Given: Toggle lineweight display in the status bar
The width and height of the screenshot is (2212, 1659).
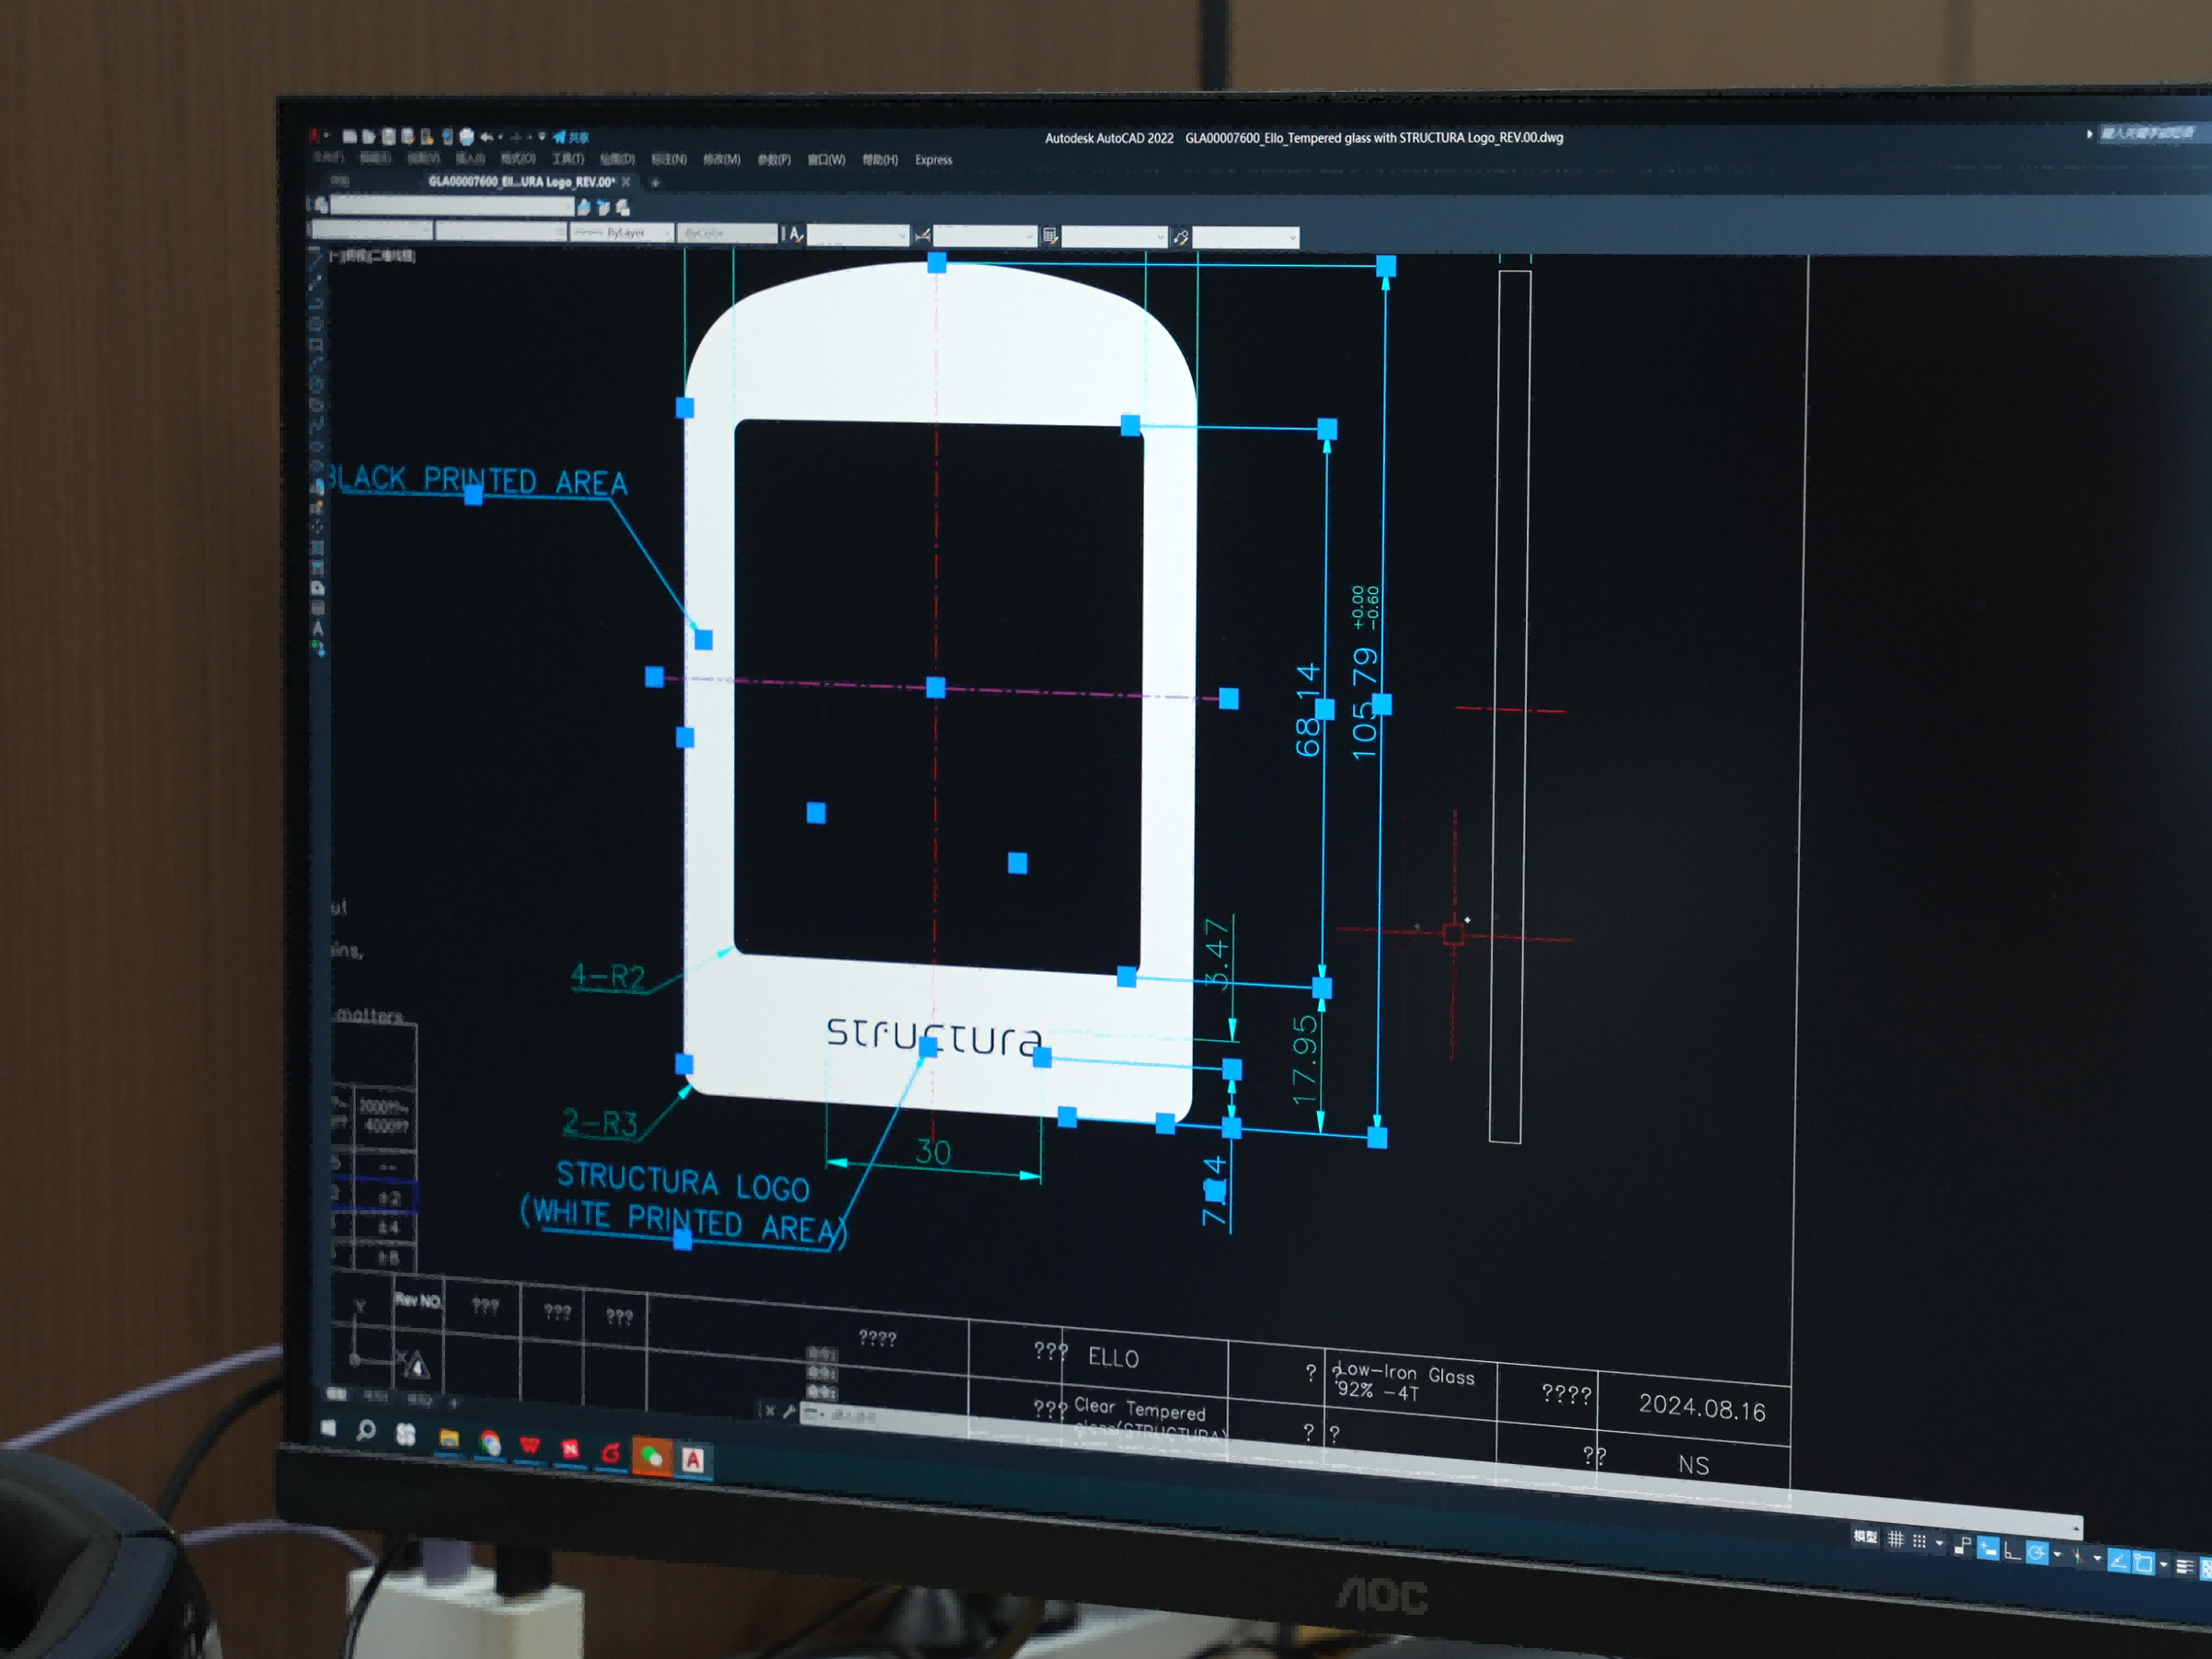Looking at the screenshot, I should tap(2184, 1567).
